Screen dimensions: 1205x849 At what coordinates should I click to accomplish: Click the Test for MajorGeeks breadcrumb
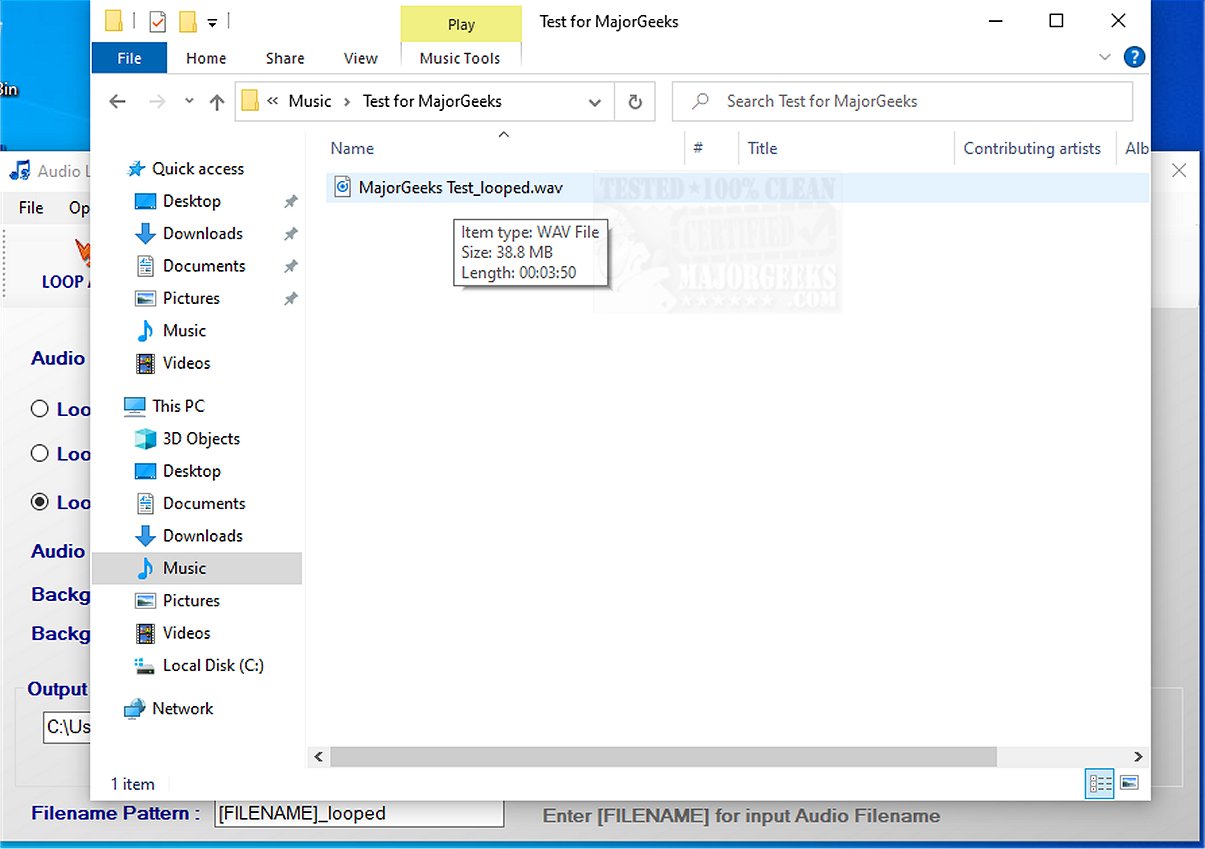(x=432, y=101)
